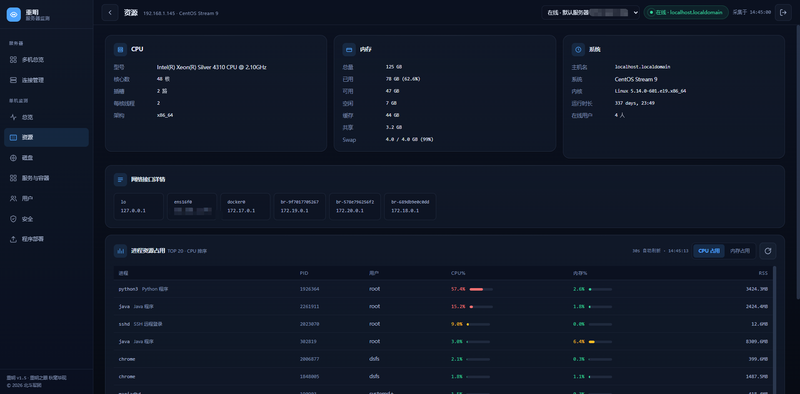
Task: Click the CPU card chip icon
Action: click(x=120, y=50)
